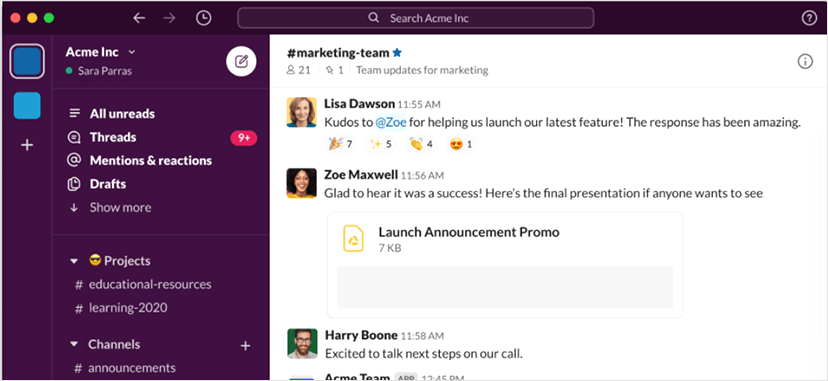Open Harry Boone's avatar
The width and height of the screenshot is (828, 381).
click(x=302, y=344)
